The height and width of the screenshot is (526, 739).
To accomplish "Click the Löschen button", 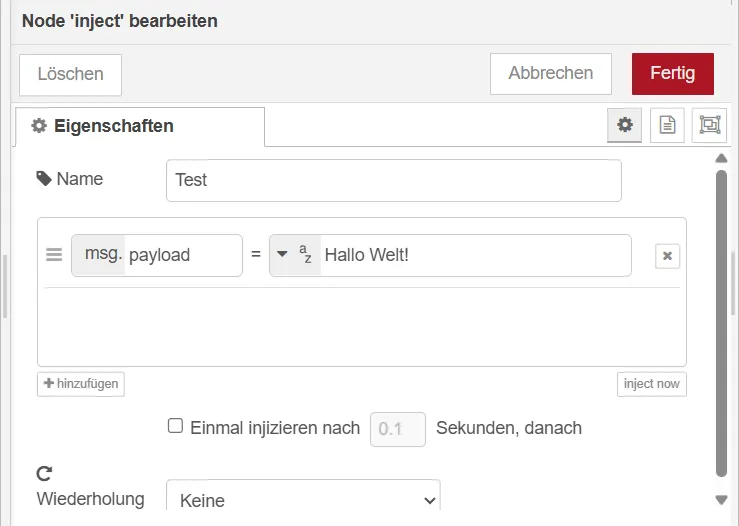I will 70,74.
